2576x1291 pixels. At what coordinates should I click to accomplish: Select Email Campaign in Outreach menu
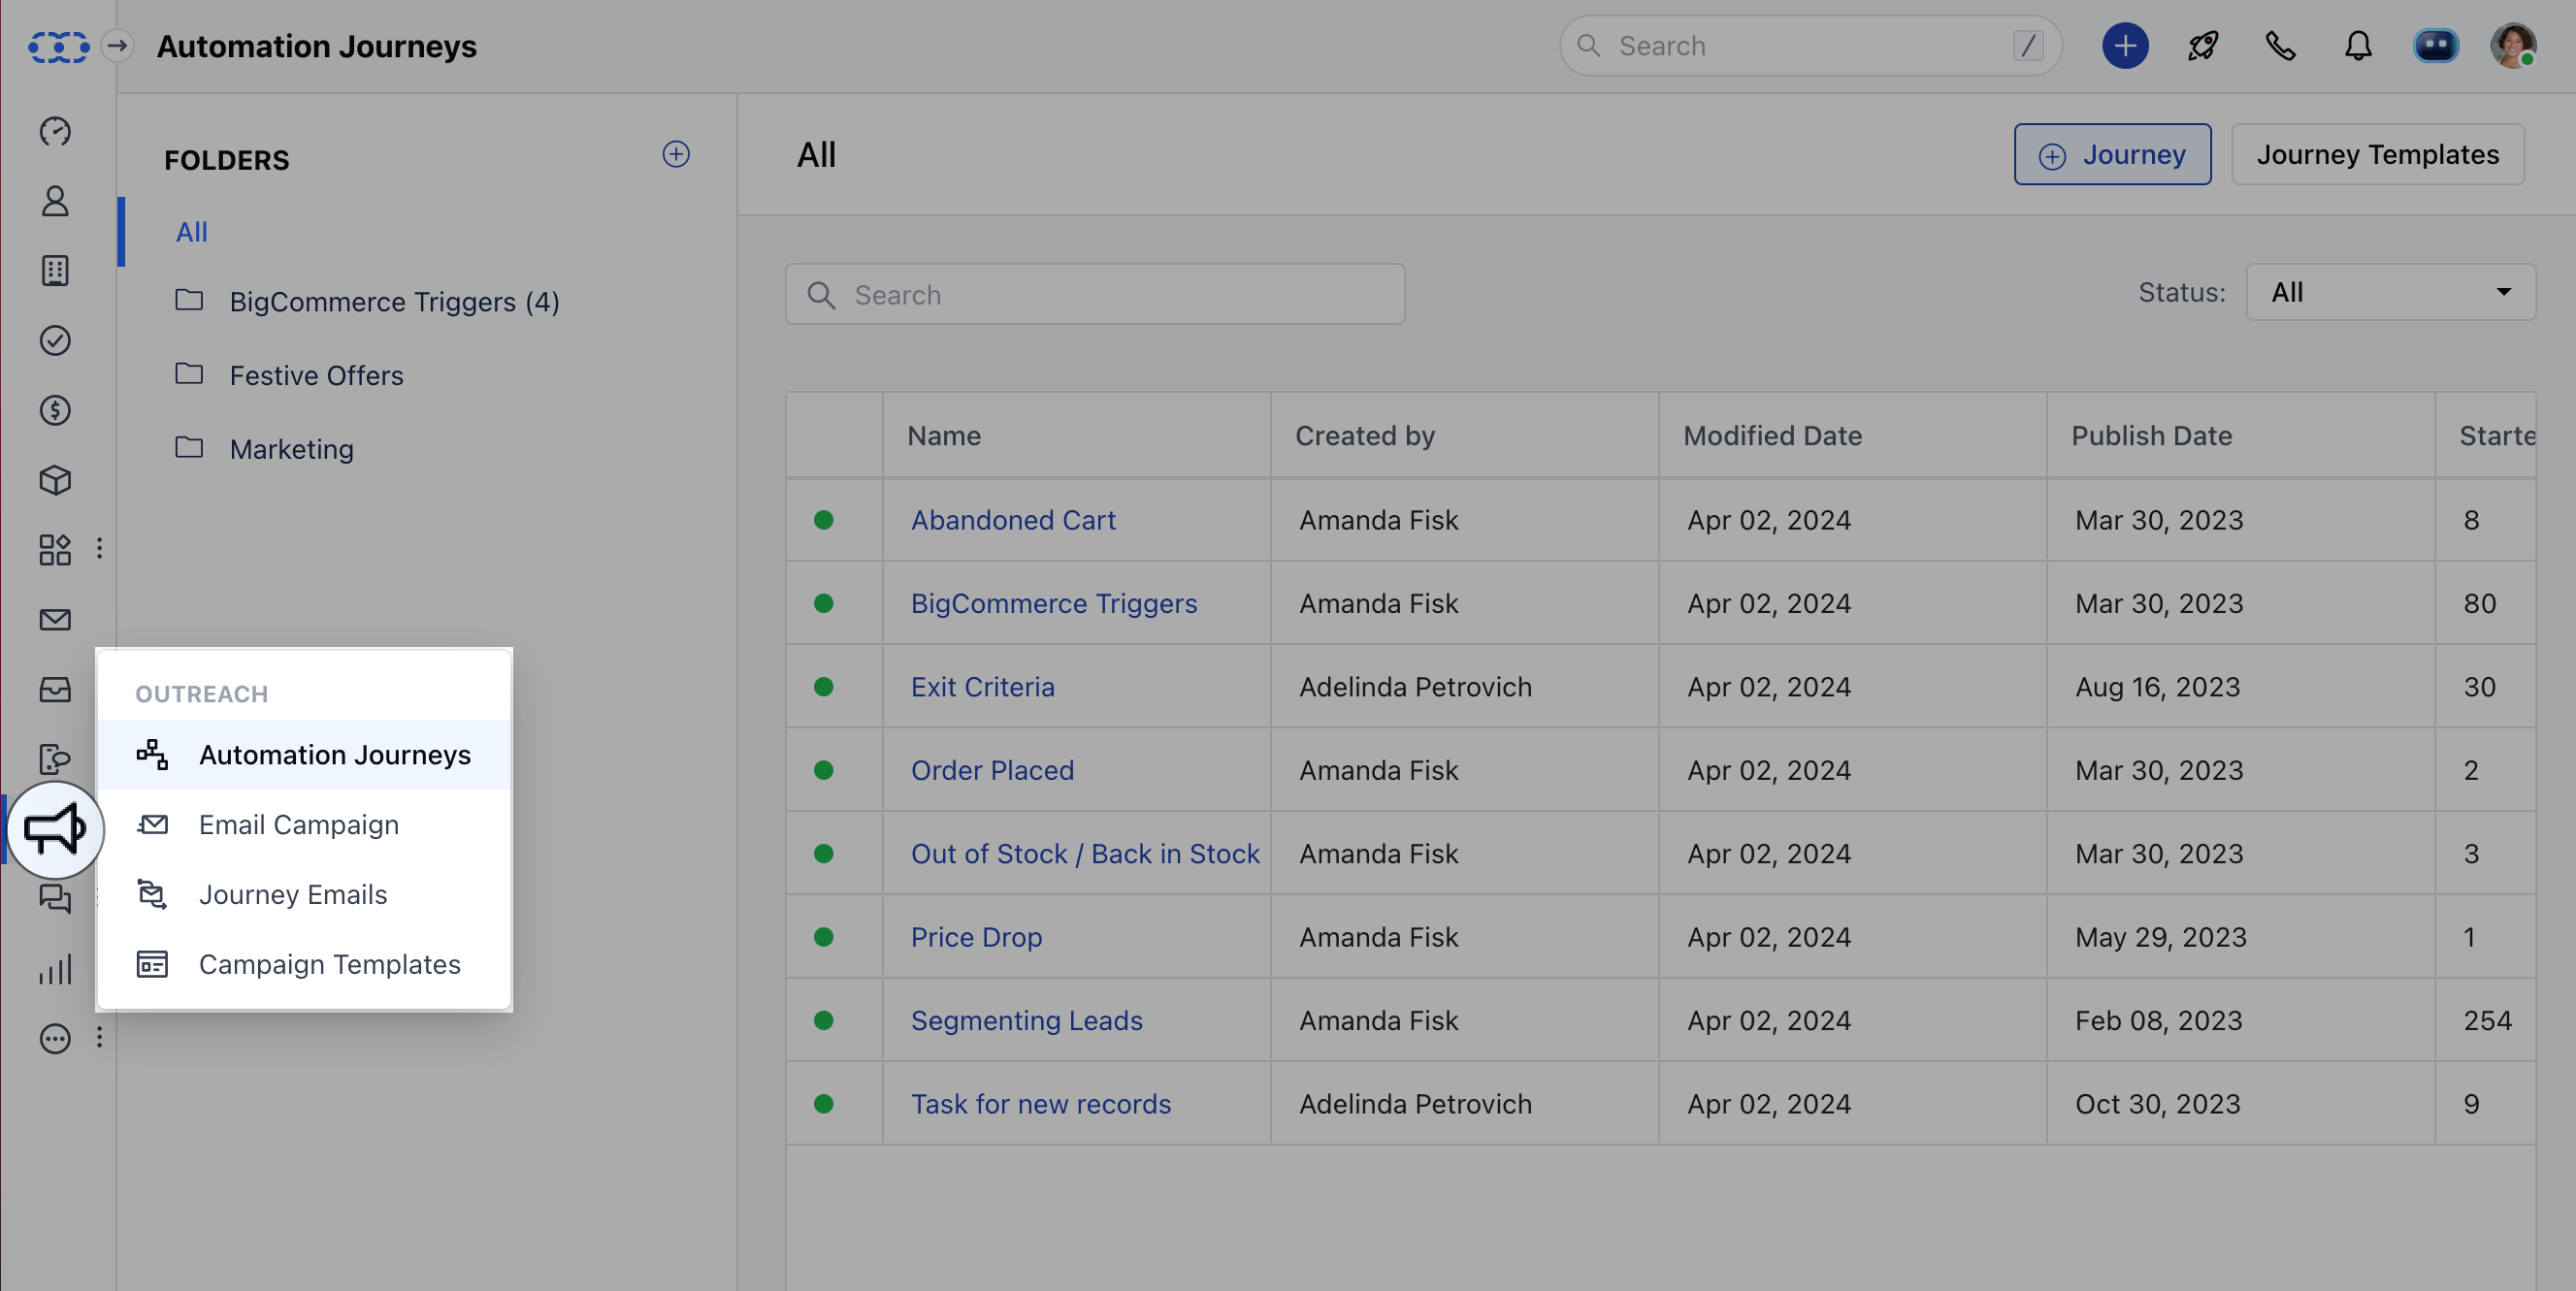point(304,825)
